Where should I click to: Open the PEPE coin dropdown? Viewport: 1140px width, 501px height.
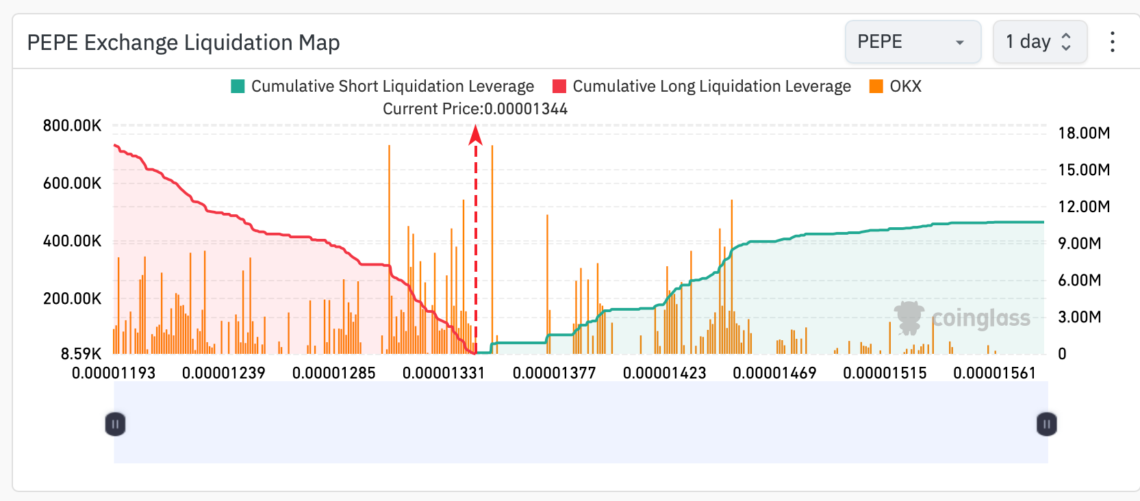[912, 42]
